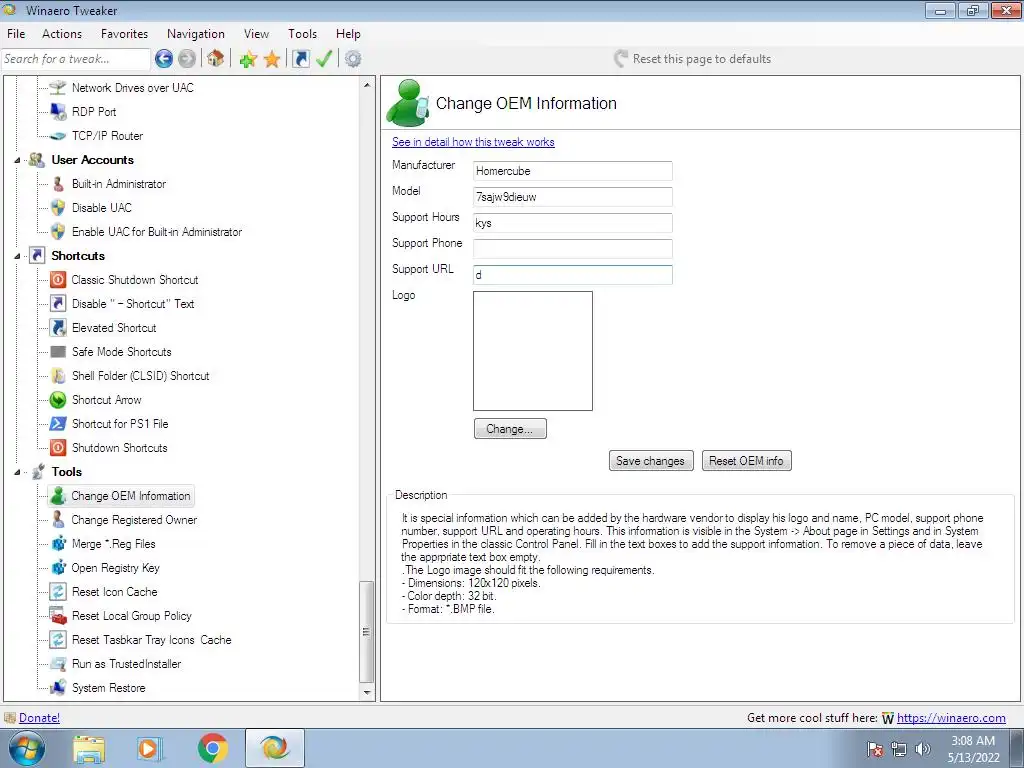Click the shortcut export toolbar icon
The image size is (1024, 768).
click(300, 59)
